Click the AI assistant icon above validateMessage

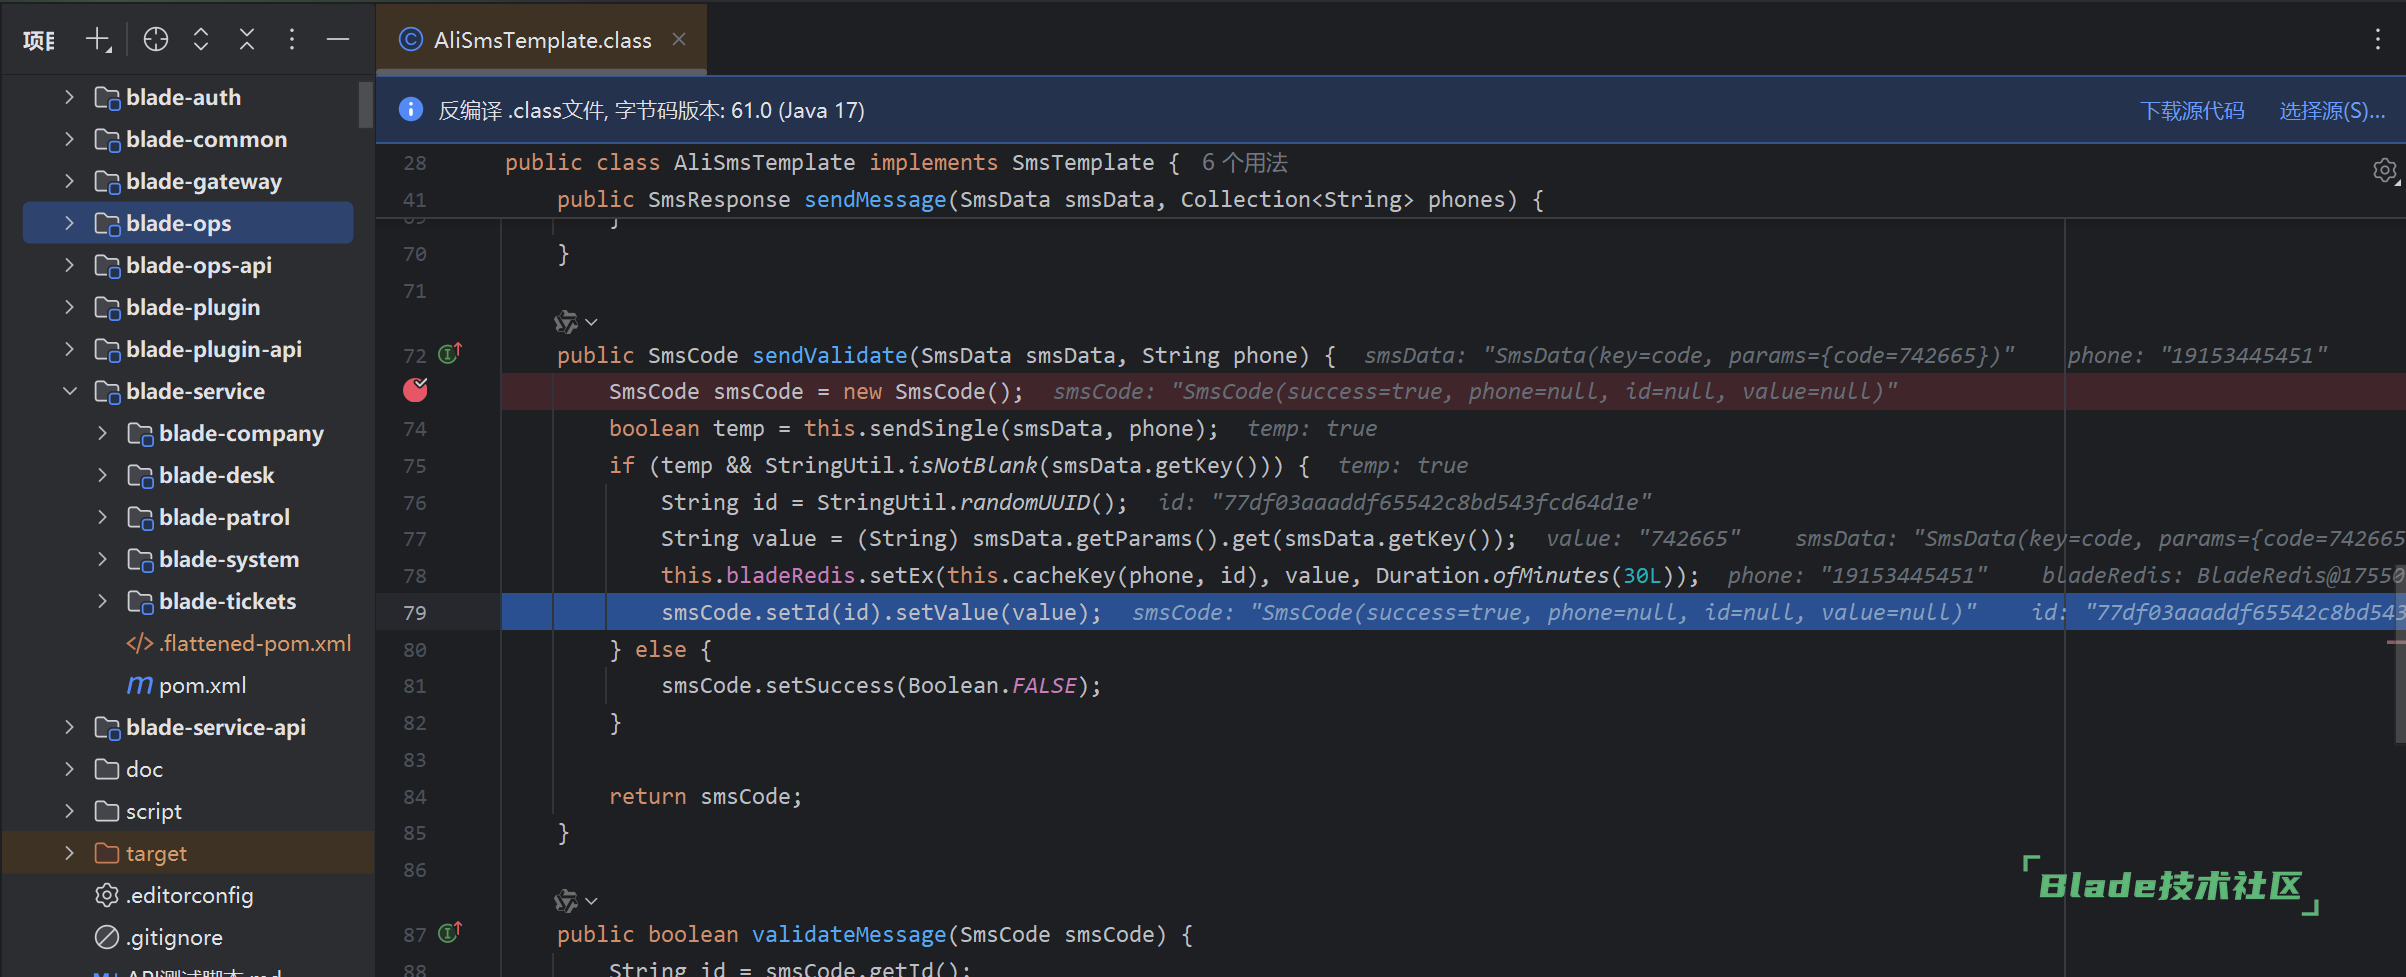(x=566, y=901)
